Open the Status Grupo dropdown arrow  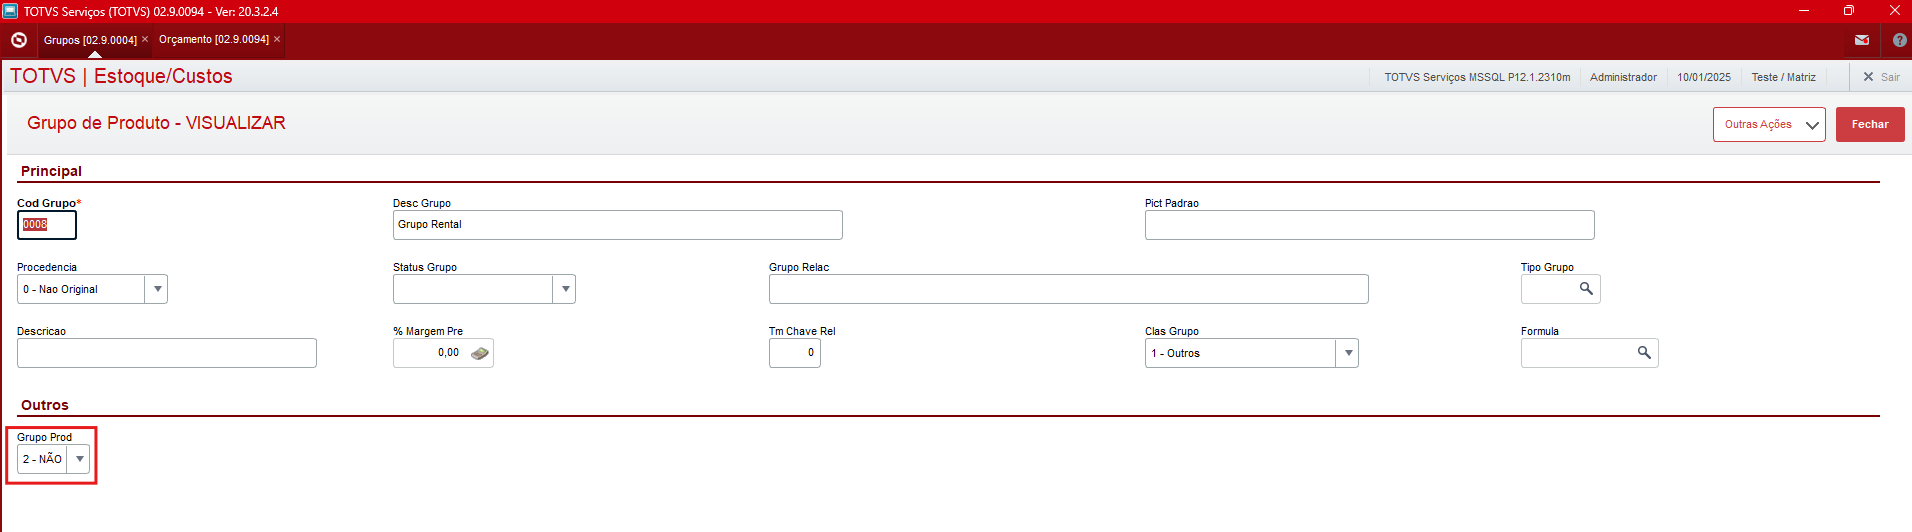click(x=565, y=289)
